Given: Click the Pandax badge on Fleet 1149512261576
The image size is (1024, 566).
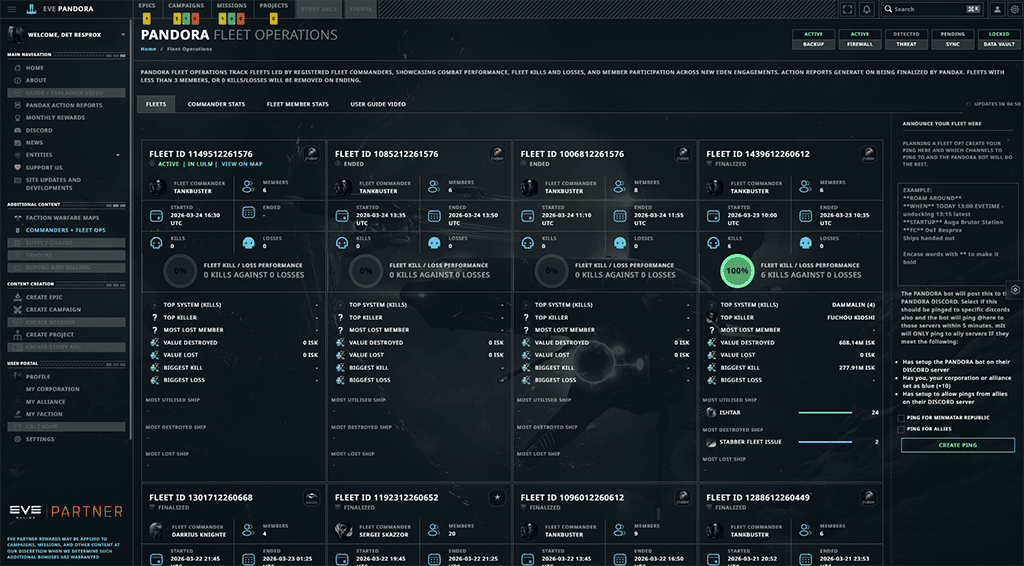Looking at the screenshot, I should point(312,154).
